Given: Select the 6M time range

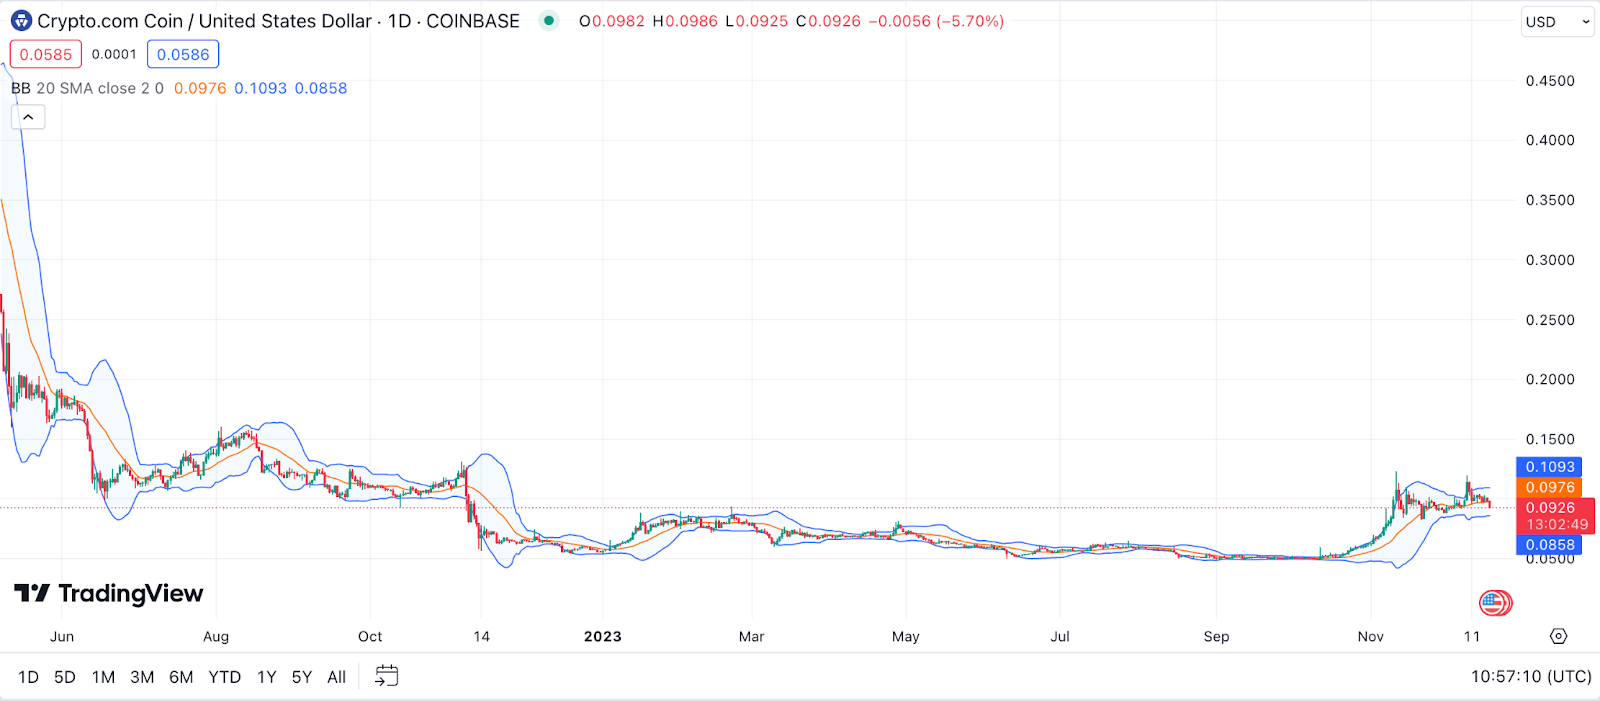Looking at the screenshot, I should click(x=181, y=677).
